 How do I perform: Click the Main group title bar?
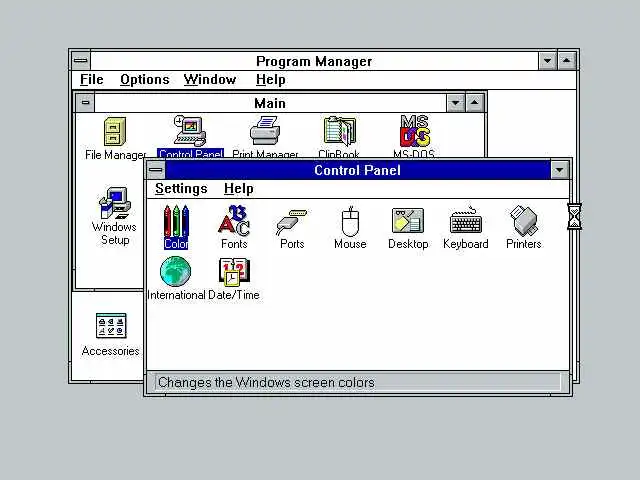(270, 102)
